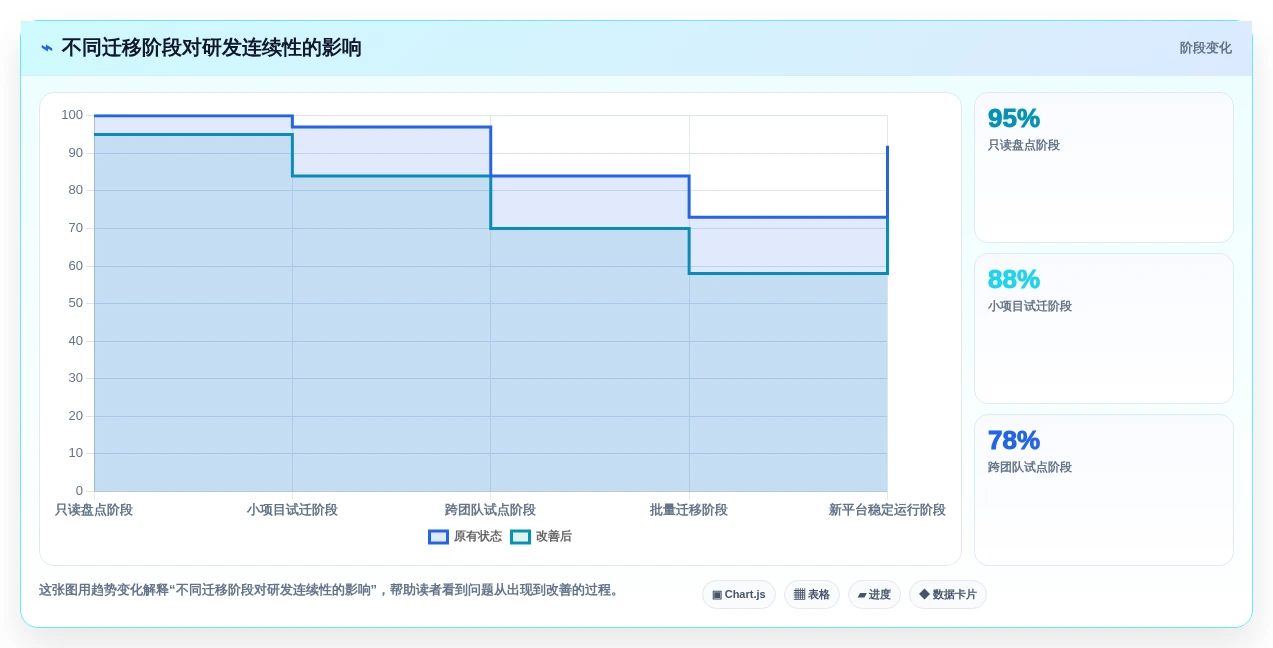The width and height of the screenshot is (1273, 648).
Task: Click x-axis label 只读盘点阶段
Action: pos(94,510)
